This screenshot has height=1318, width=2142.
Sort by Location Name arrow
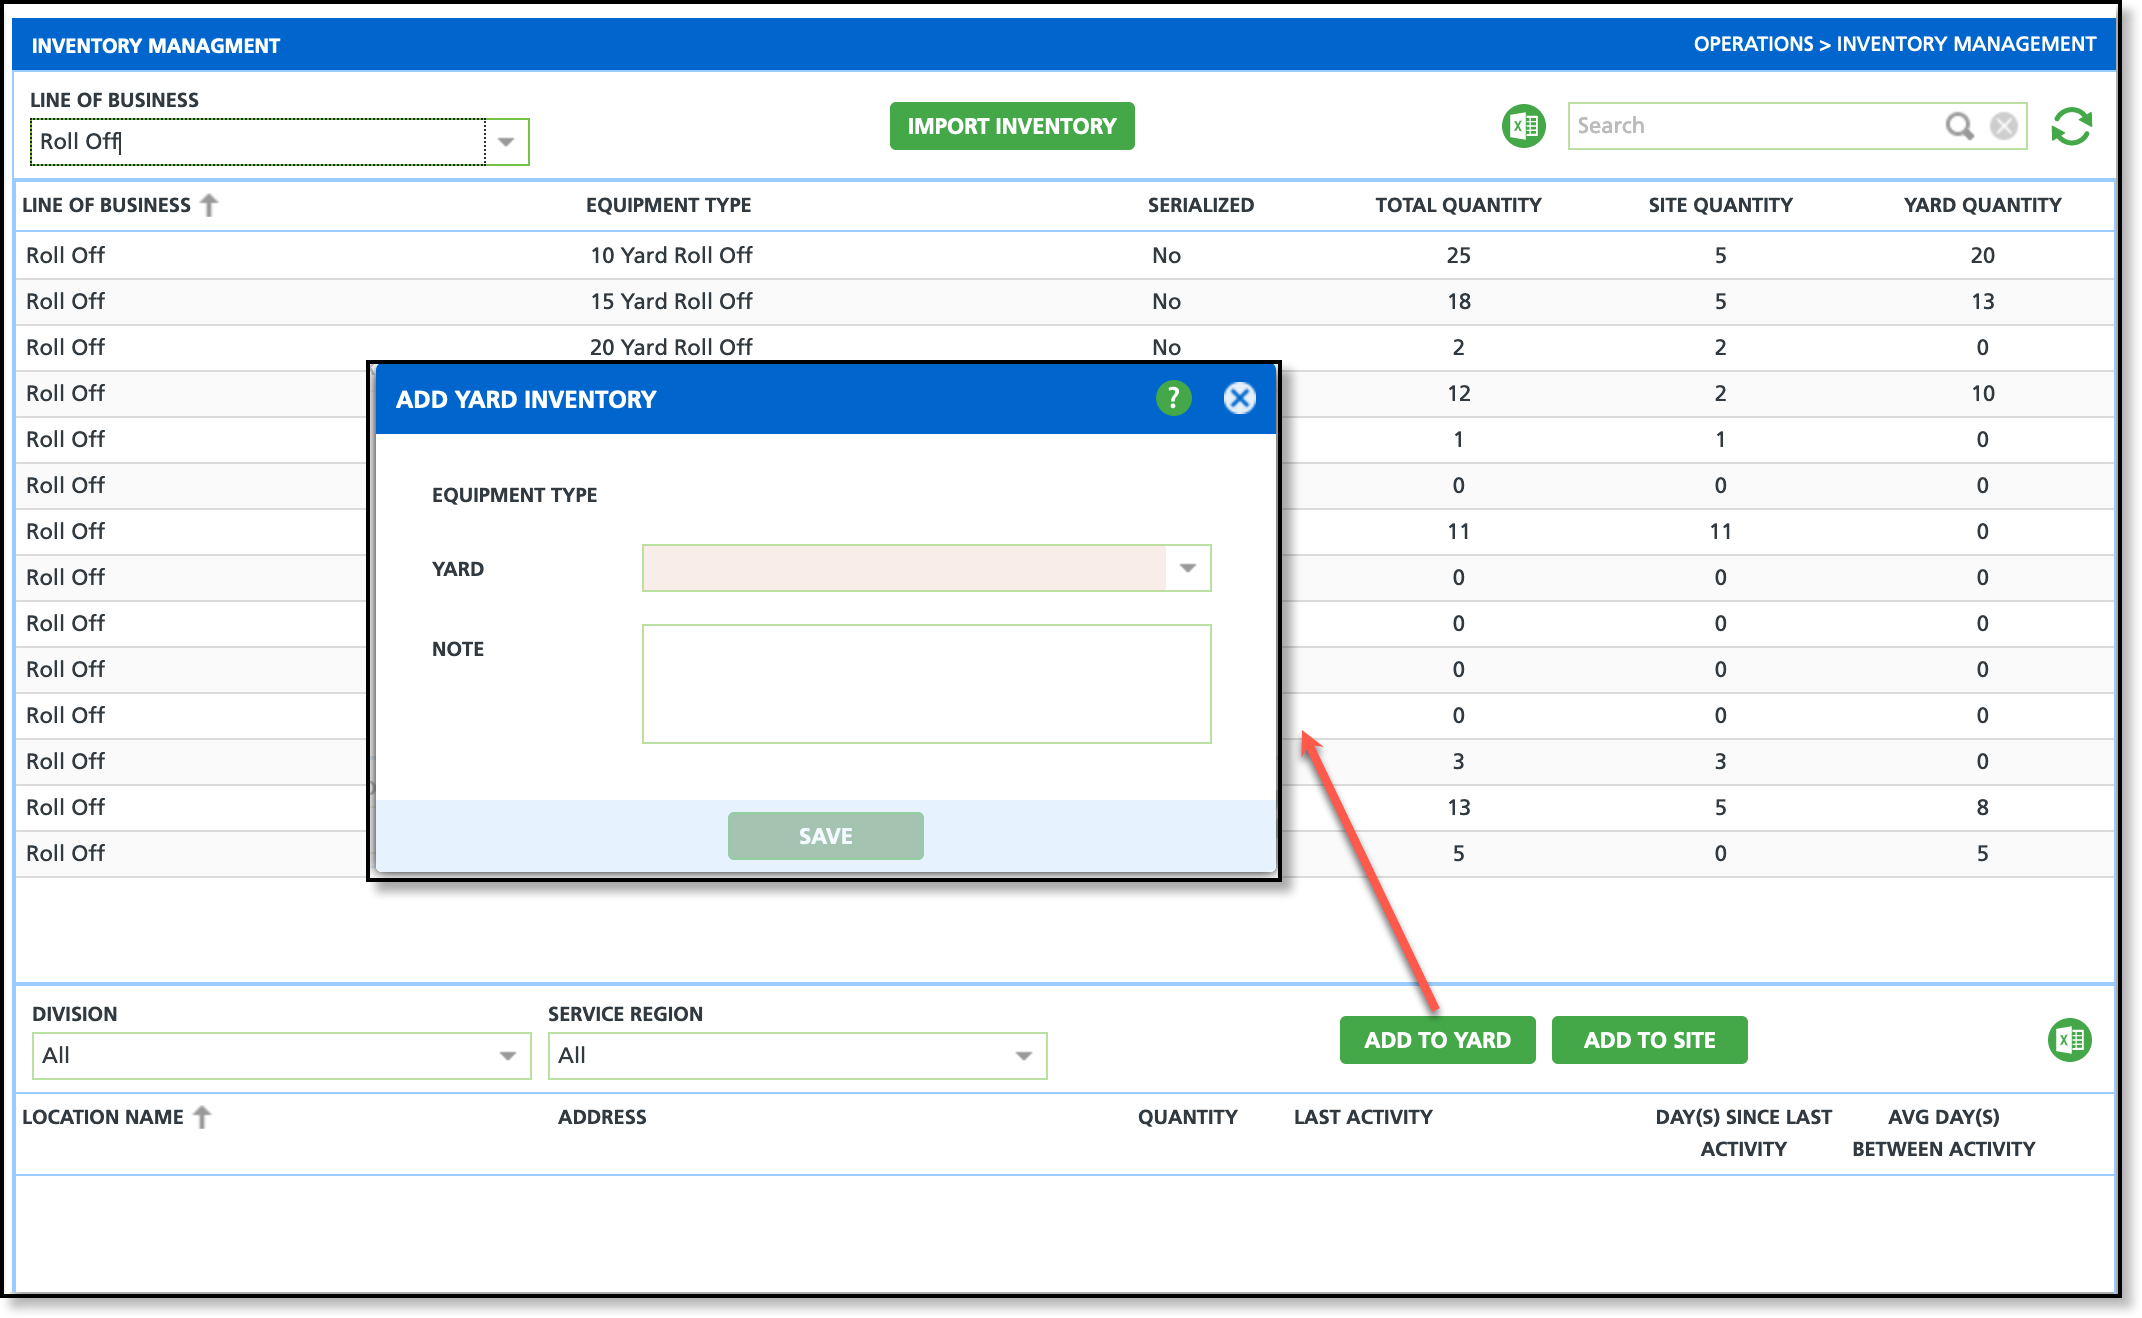[202, 1117]
